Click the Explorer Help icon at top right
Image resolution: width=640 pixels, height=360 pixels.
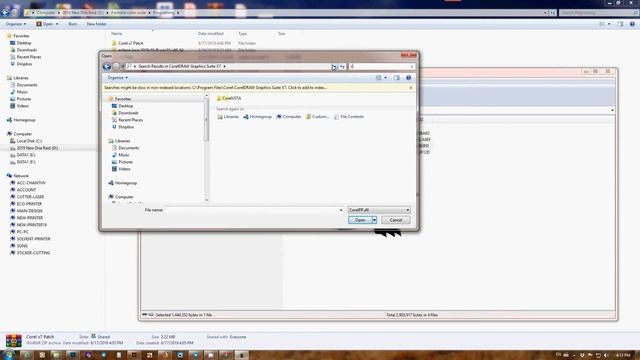[x=632, y=24]
